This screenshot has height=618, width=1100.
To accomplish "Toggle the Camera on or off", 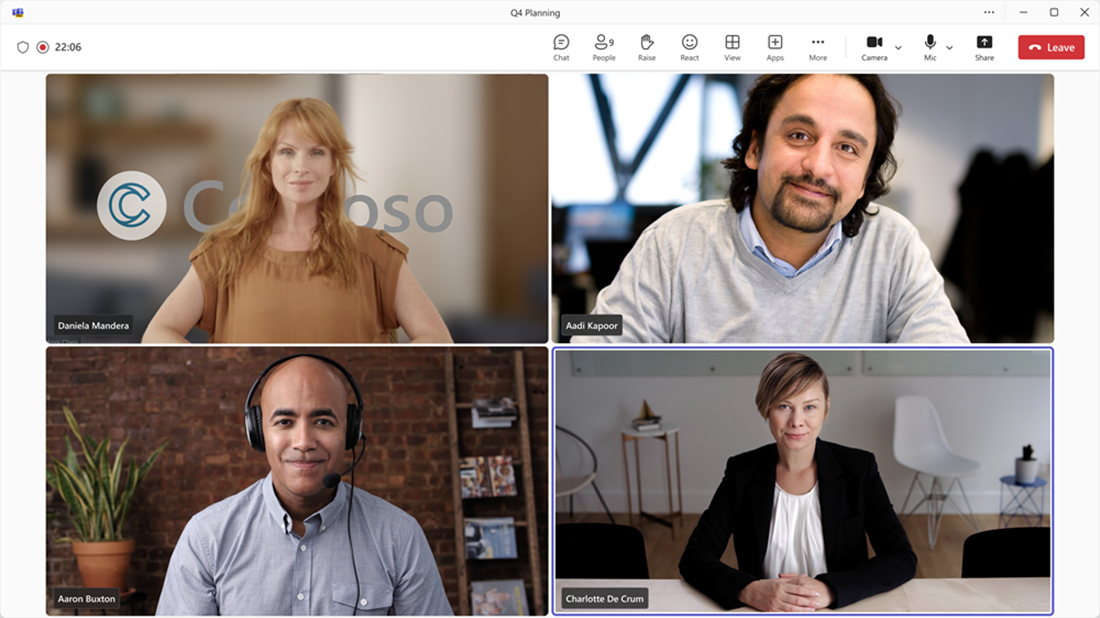I will point(874,48).
